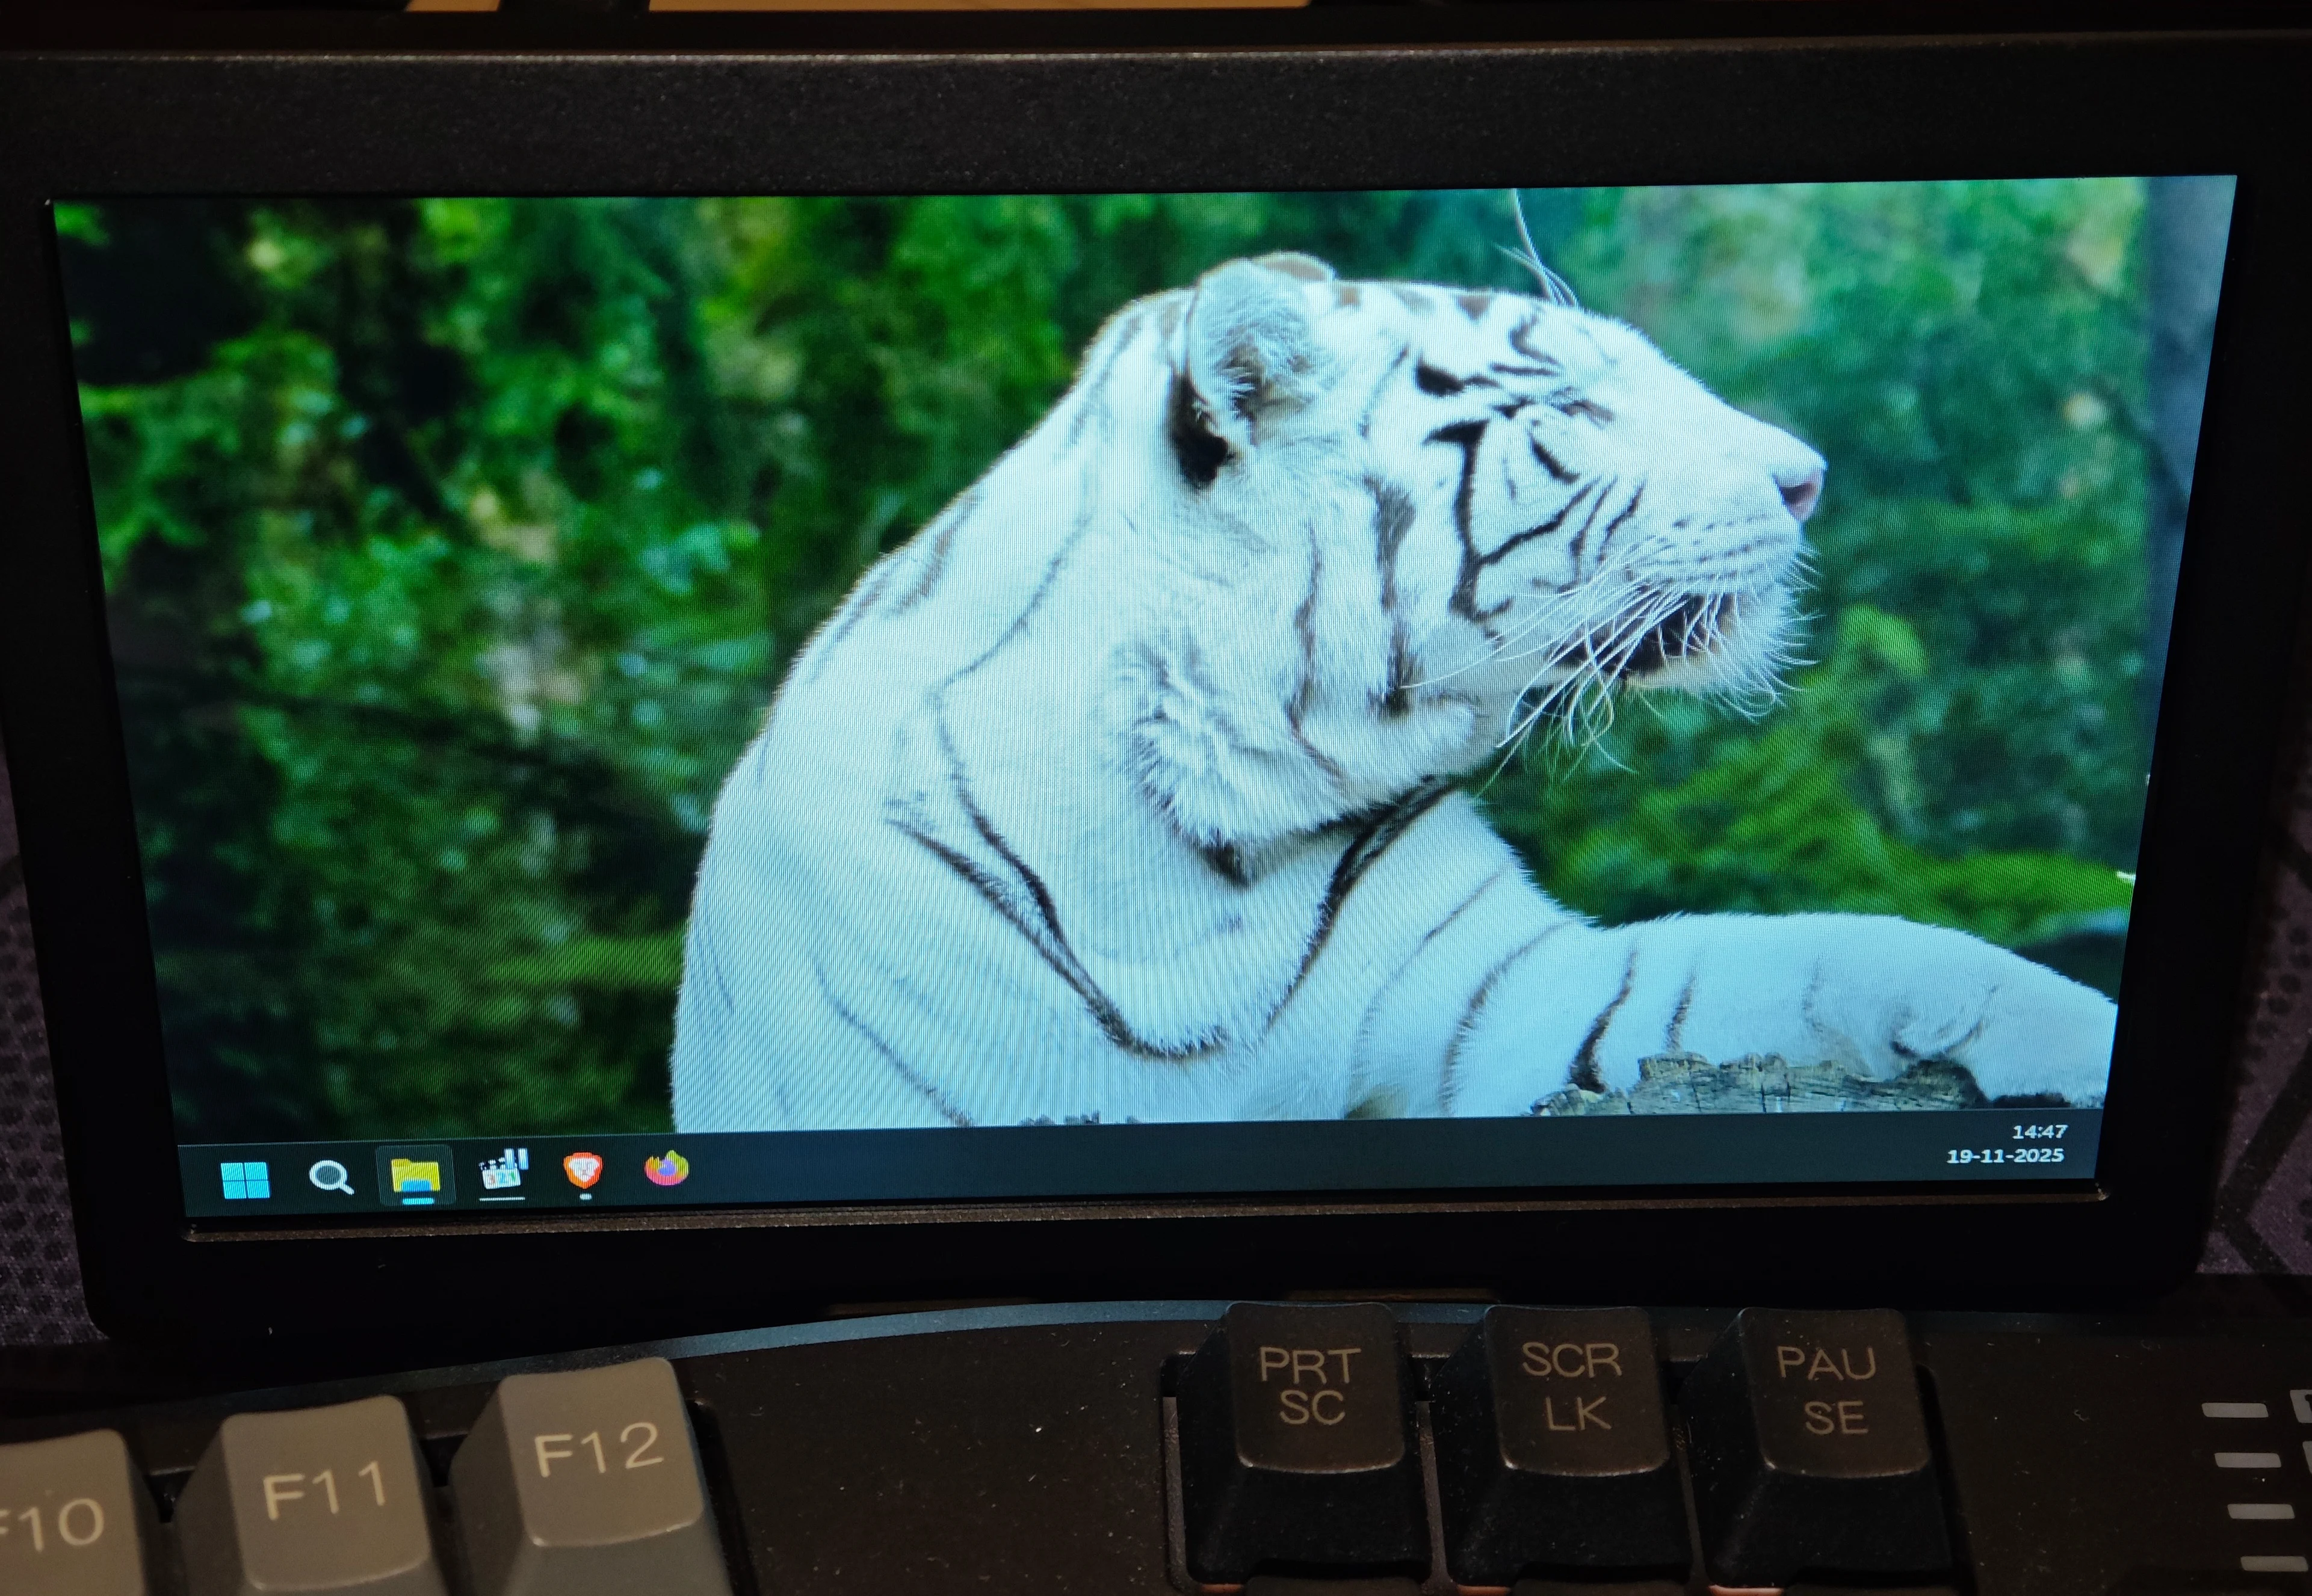Screen dimensions: 2312x1596
Task: Open calendar via the 19-11-2025 date
Action: pyautogui.click(x=2005, y=1156)
